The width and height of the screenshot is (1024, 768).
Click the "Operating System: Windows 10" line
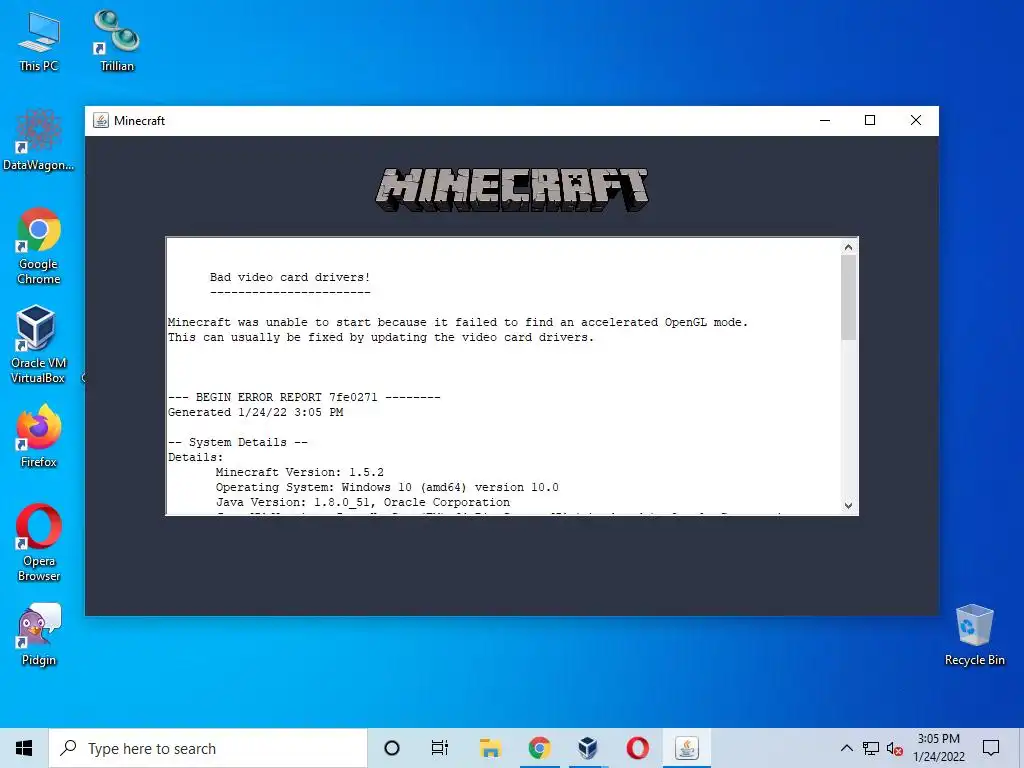pos(387,487)
